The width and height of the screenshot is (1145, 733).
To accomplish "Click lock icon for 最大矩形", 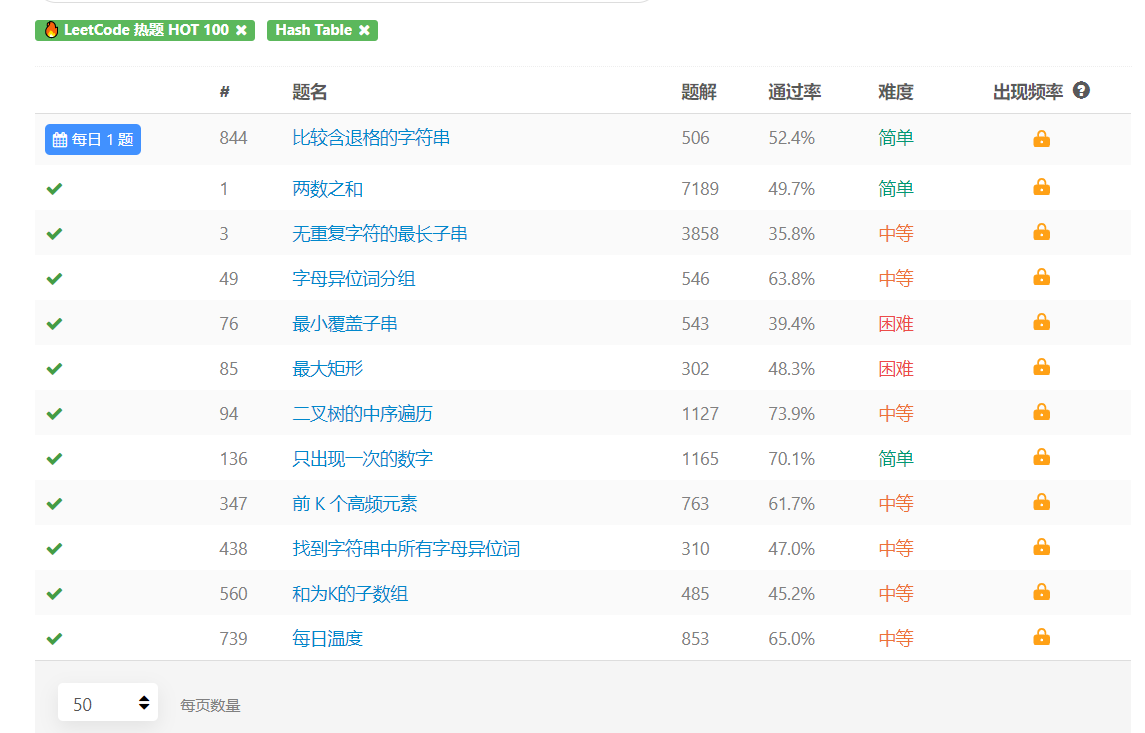I will [1041, 367].
